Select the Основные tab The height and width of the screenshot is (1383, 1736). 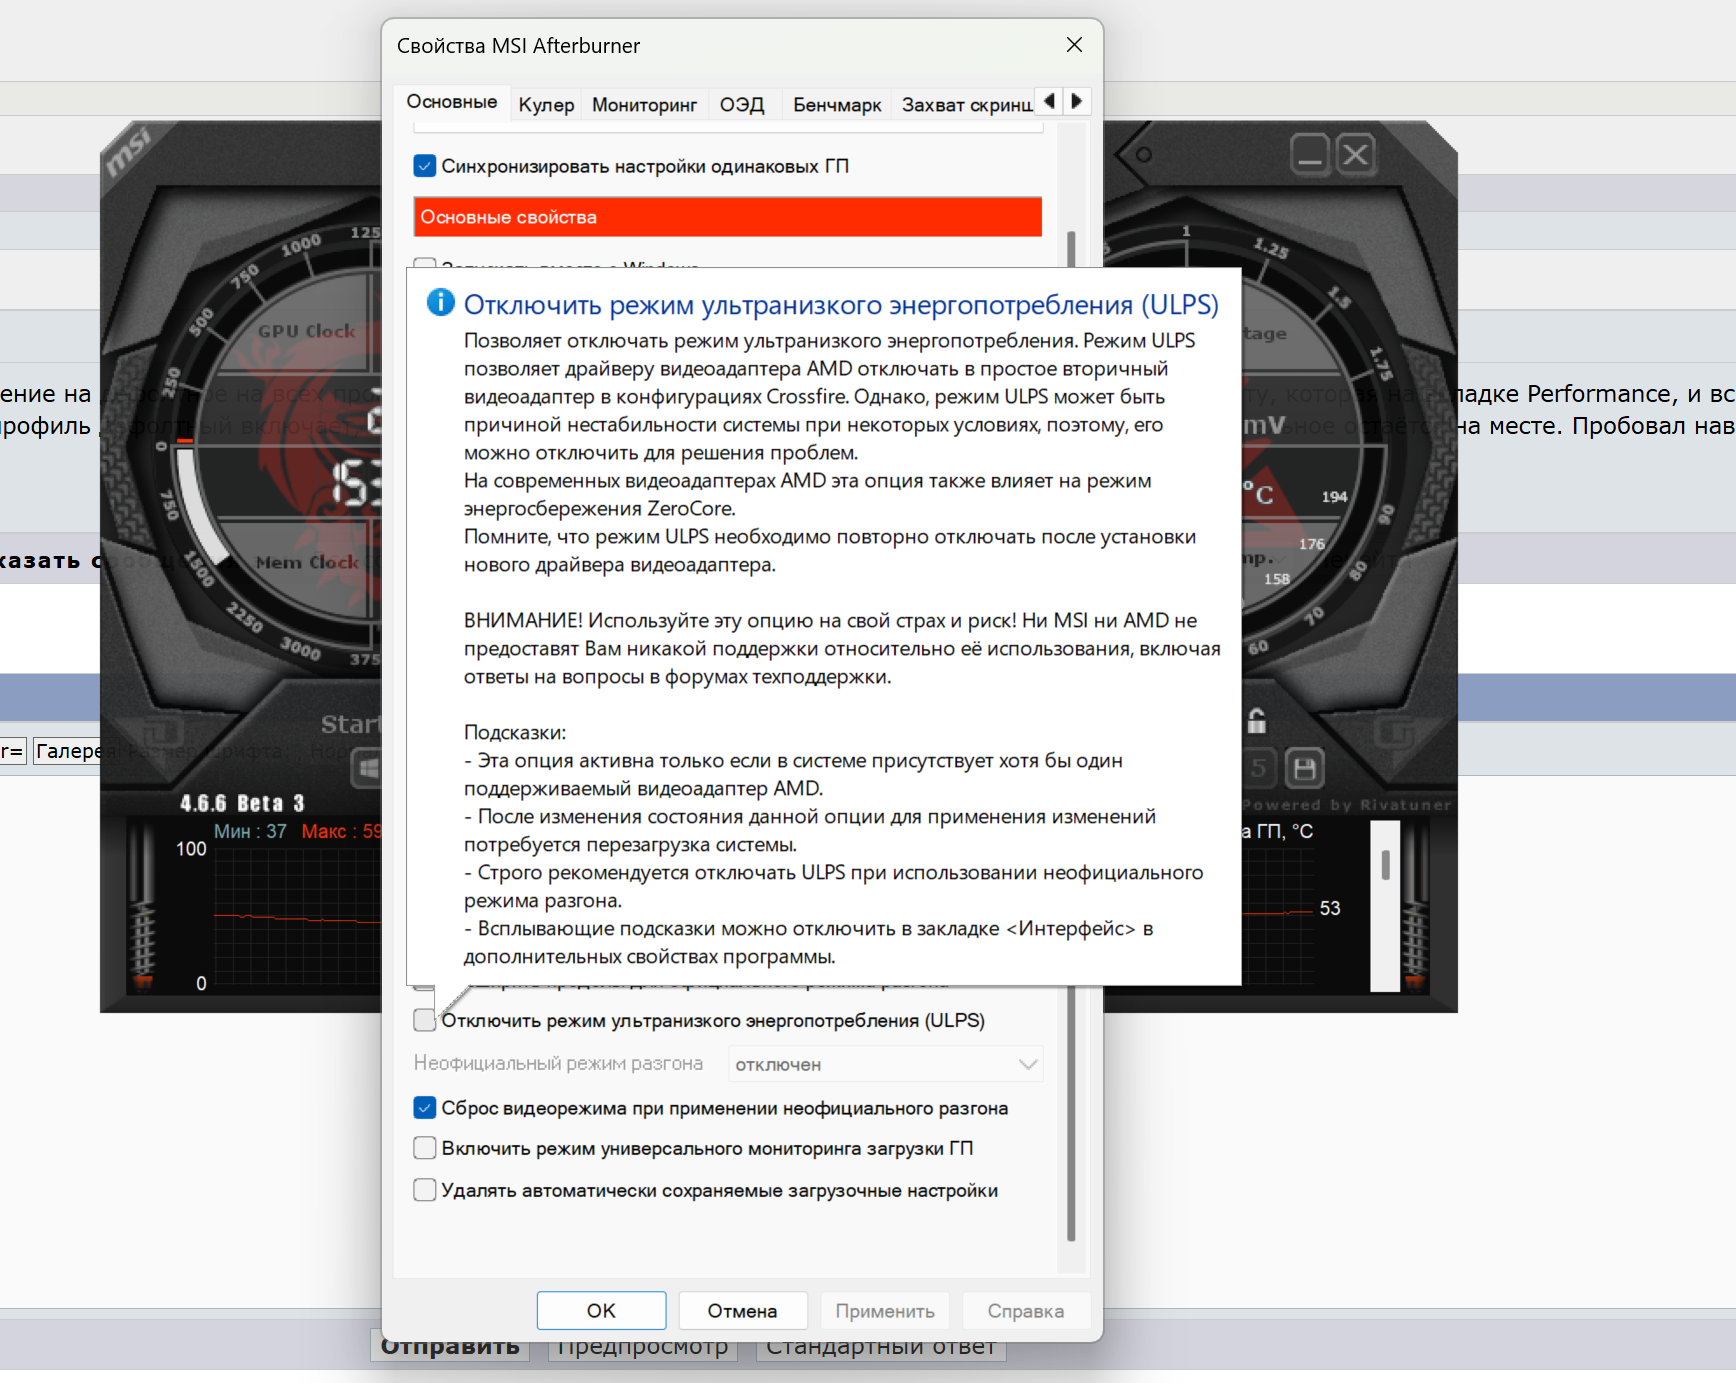coord(452,102)
